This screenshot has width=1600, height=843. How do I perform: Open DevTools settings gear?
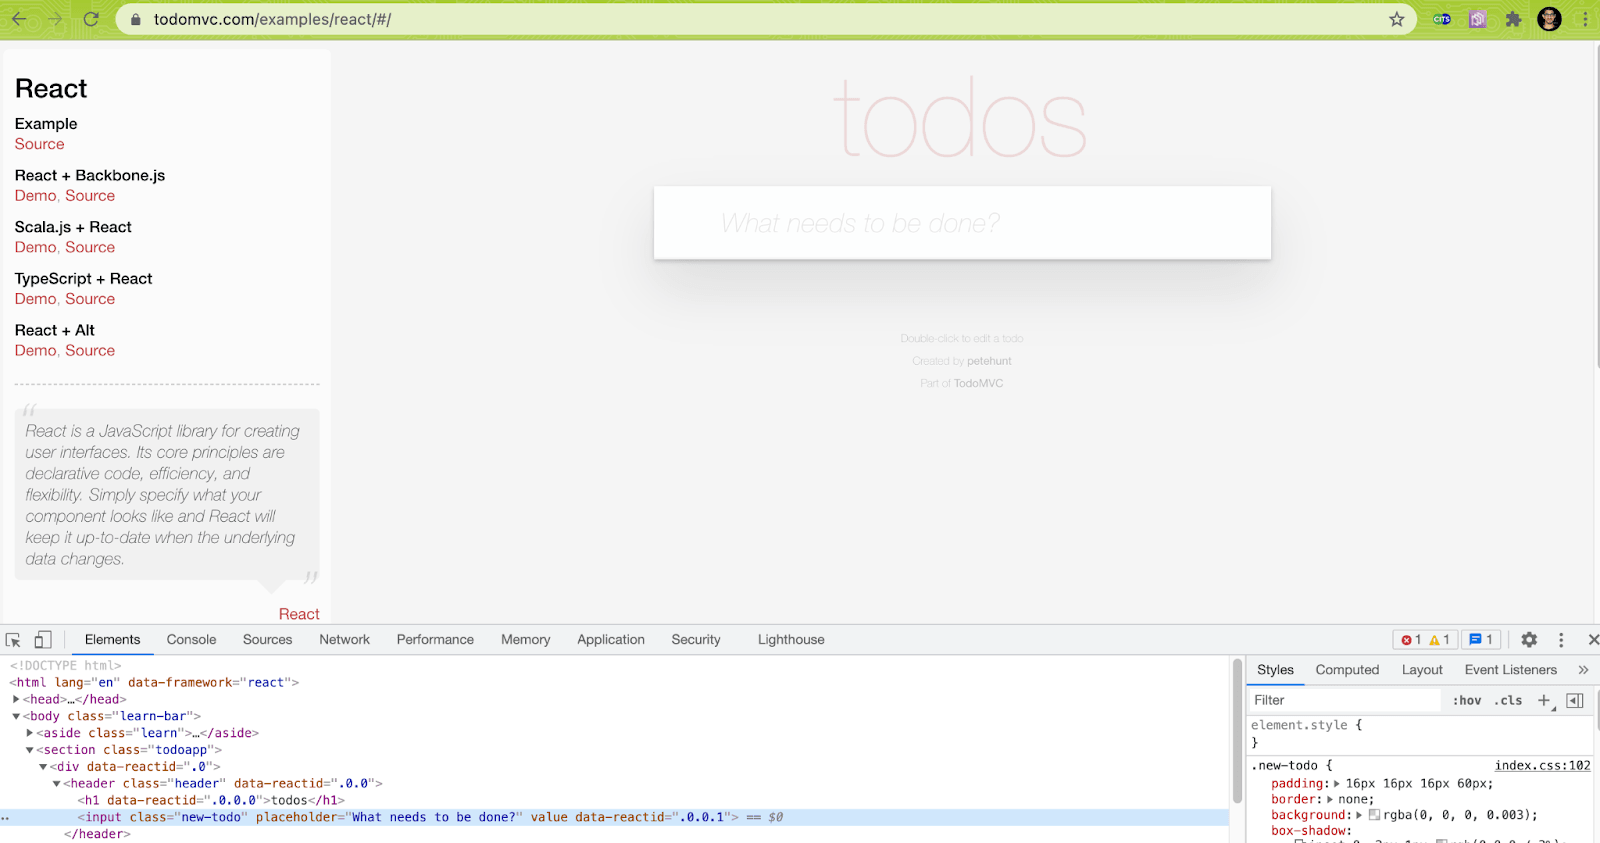(1529, 640)
